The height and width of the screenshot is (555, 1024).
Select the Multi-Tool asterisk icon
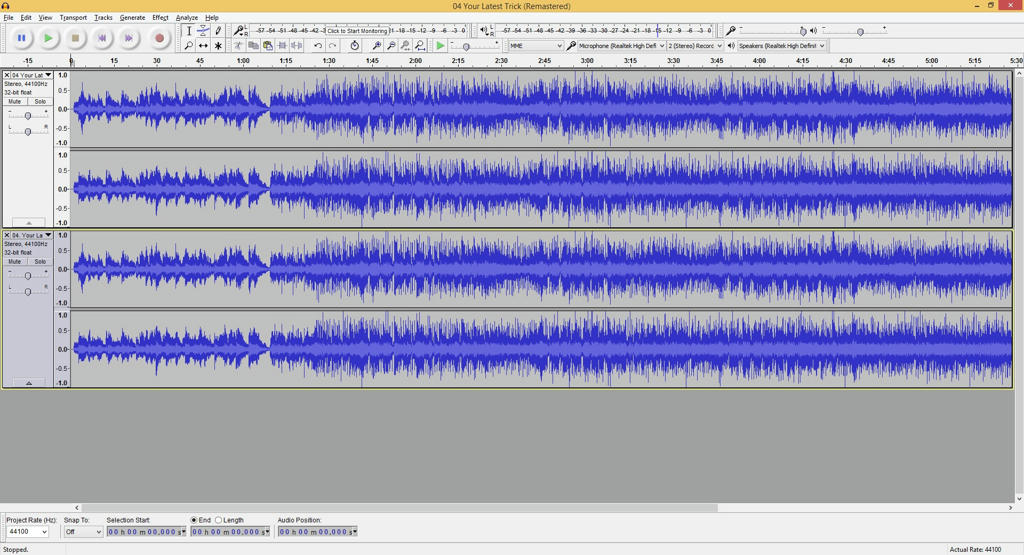[218, 46]
